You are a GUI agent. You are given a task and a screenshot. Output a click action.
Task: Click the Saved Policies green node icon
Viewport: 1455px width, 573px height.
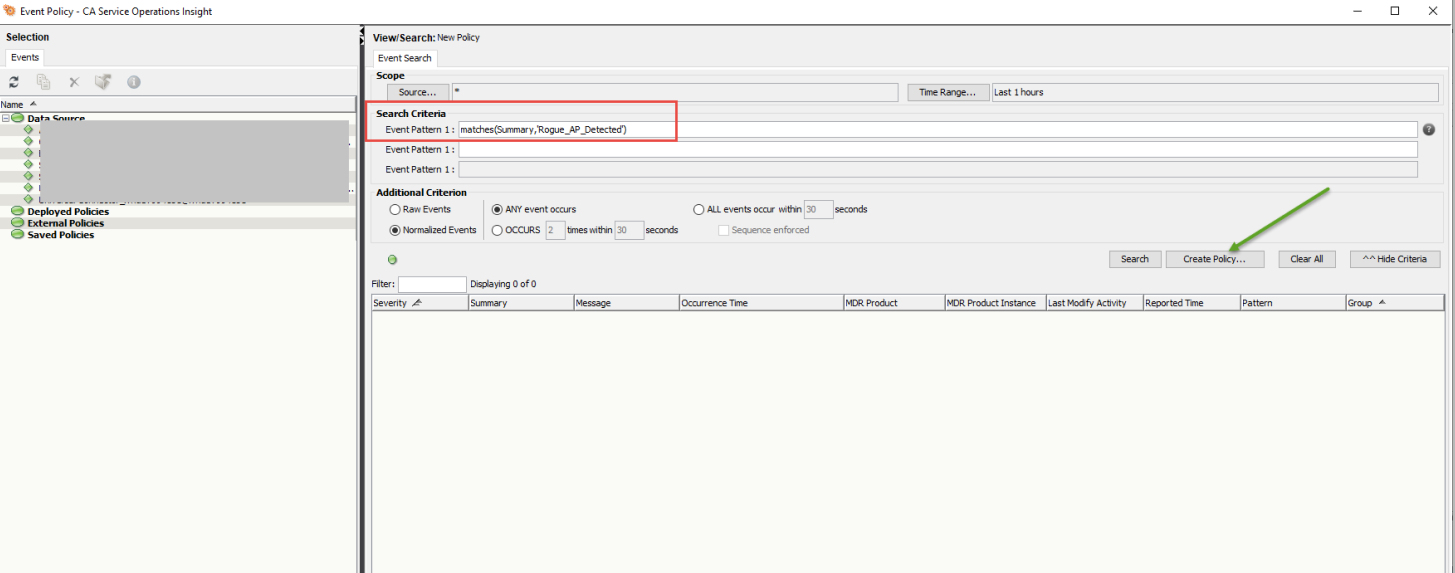click(x=17, y=235)
